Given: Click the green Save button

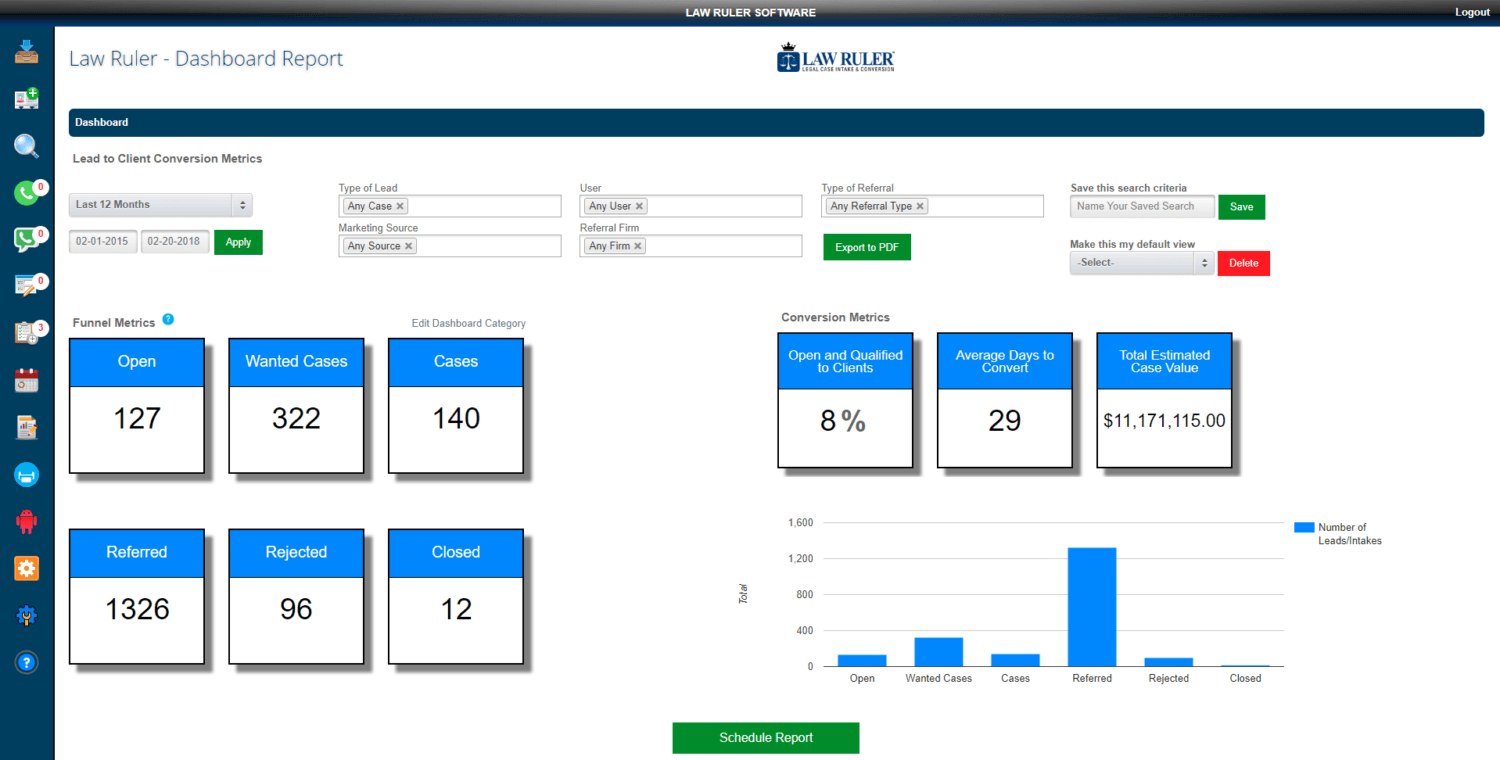Looking at the screenshot, I should (1241, 207).
